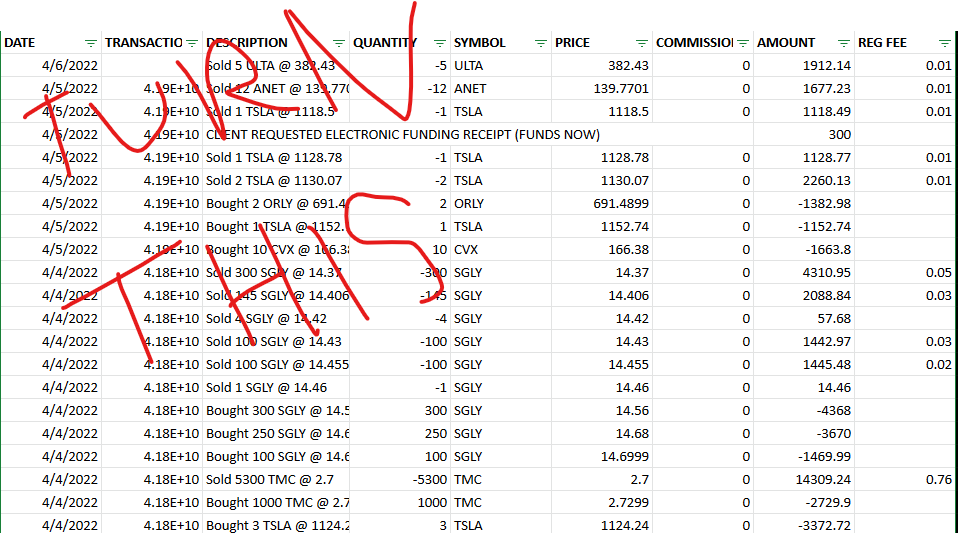Viewport: 958px width, 533px height.
Task: Select the quantity cell 300
Action: (400, 411)
